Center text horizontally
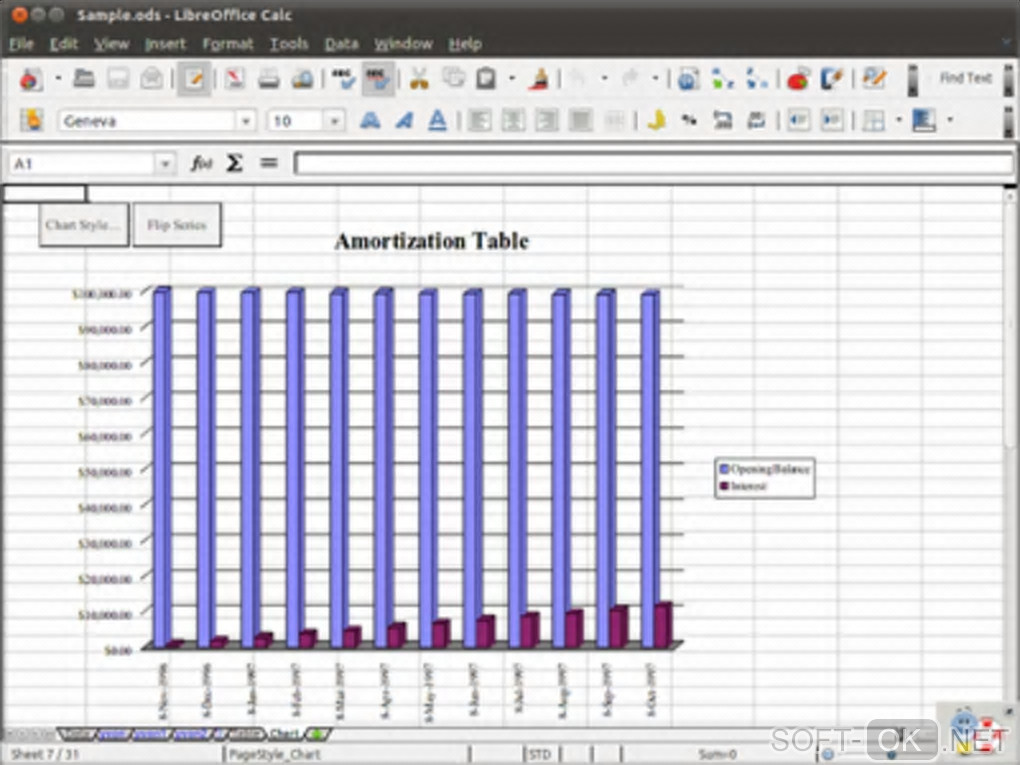Viewport: 1020px width, 765px height. 513,120
